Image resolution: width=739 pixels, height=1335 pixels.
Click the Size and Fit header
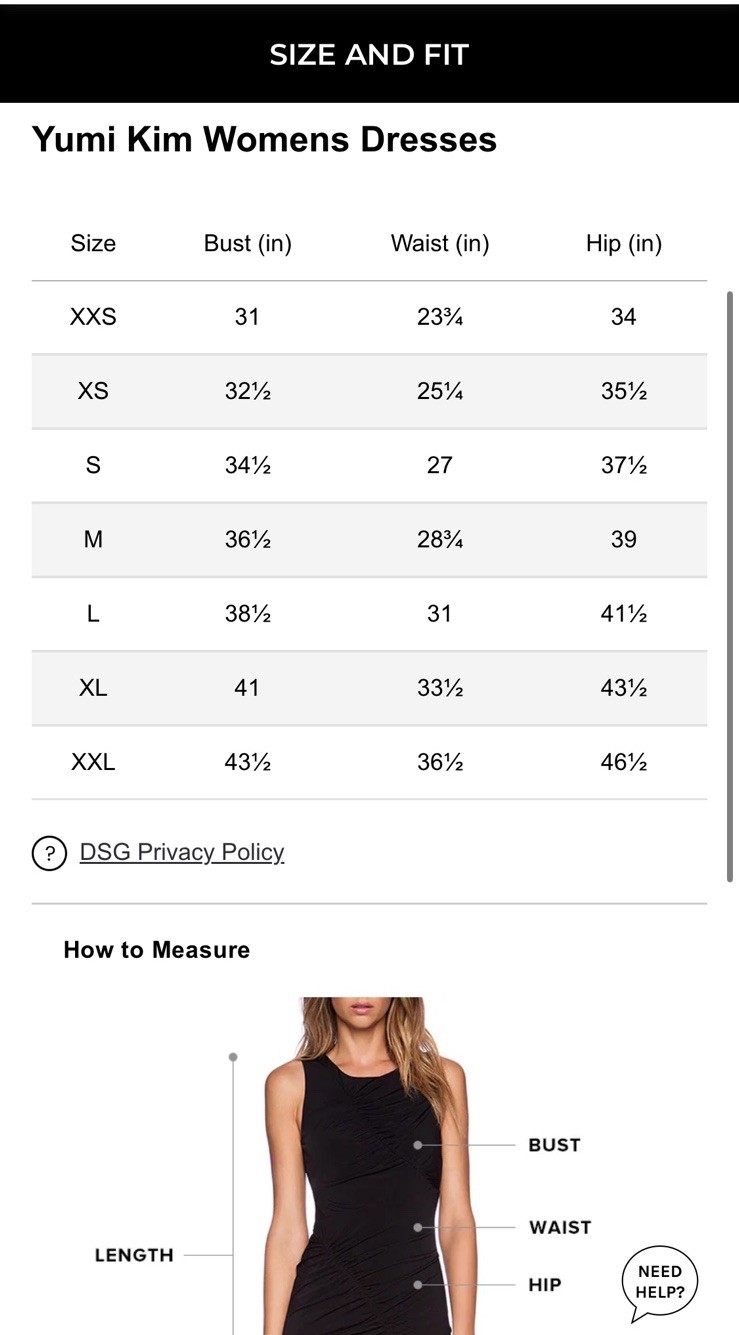[369, 54]
